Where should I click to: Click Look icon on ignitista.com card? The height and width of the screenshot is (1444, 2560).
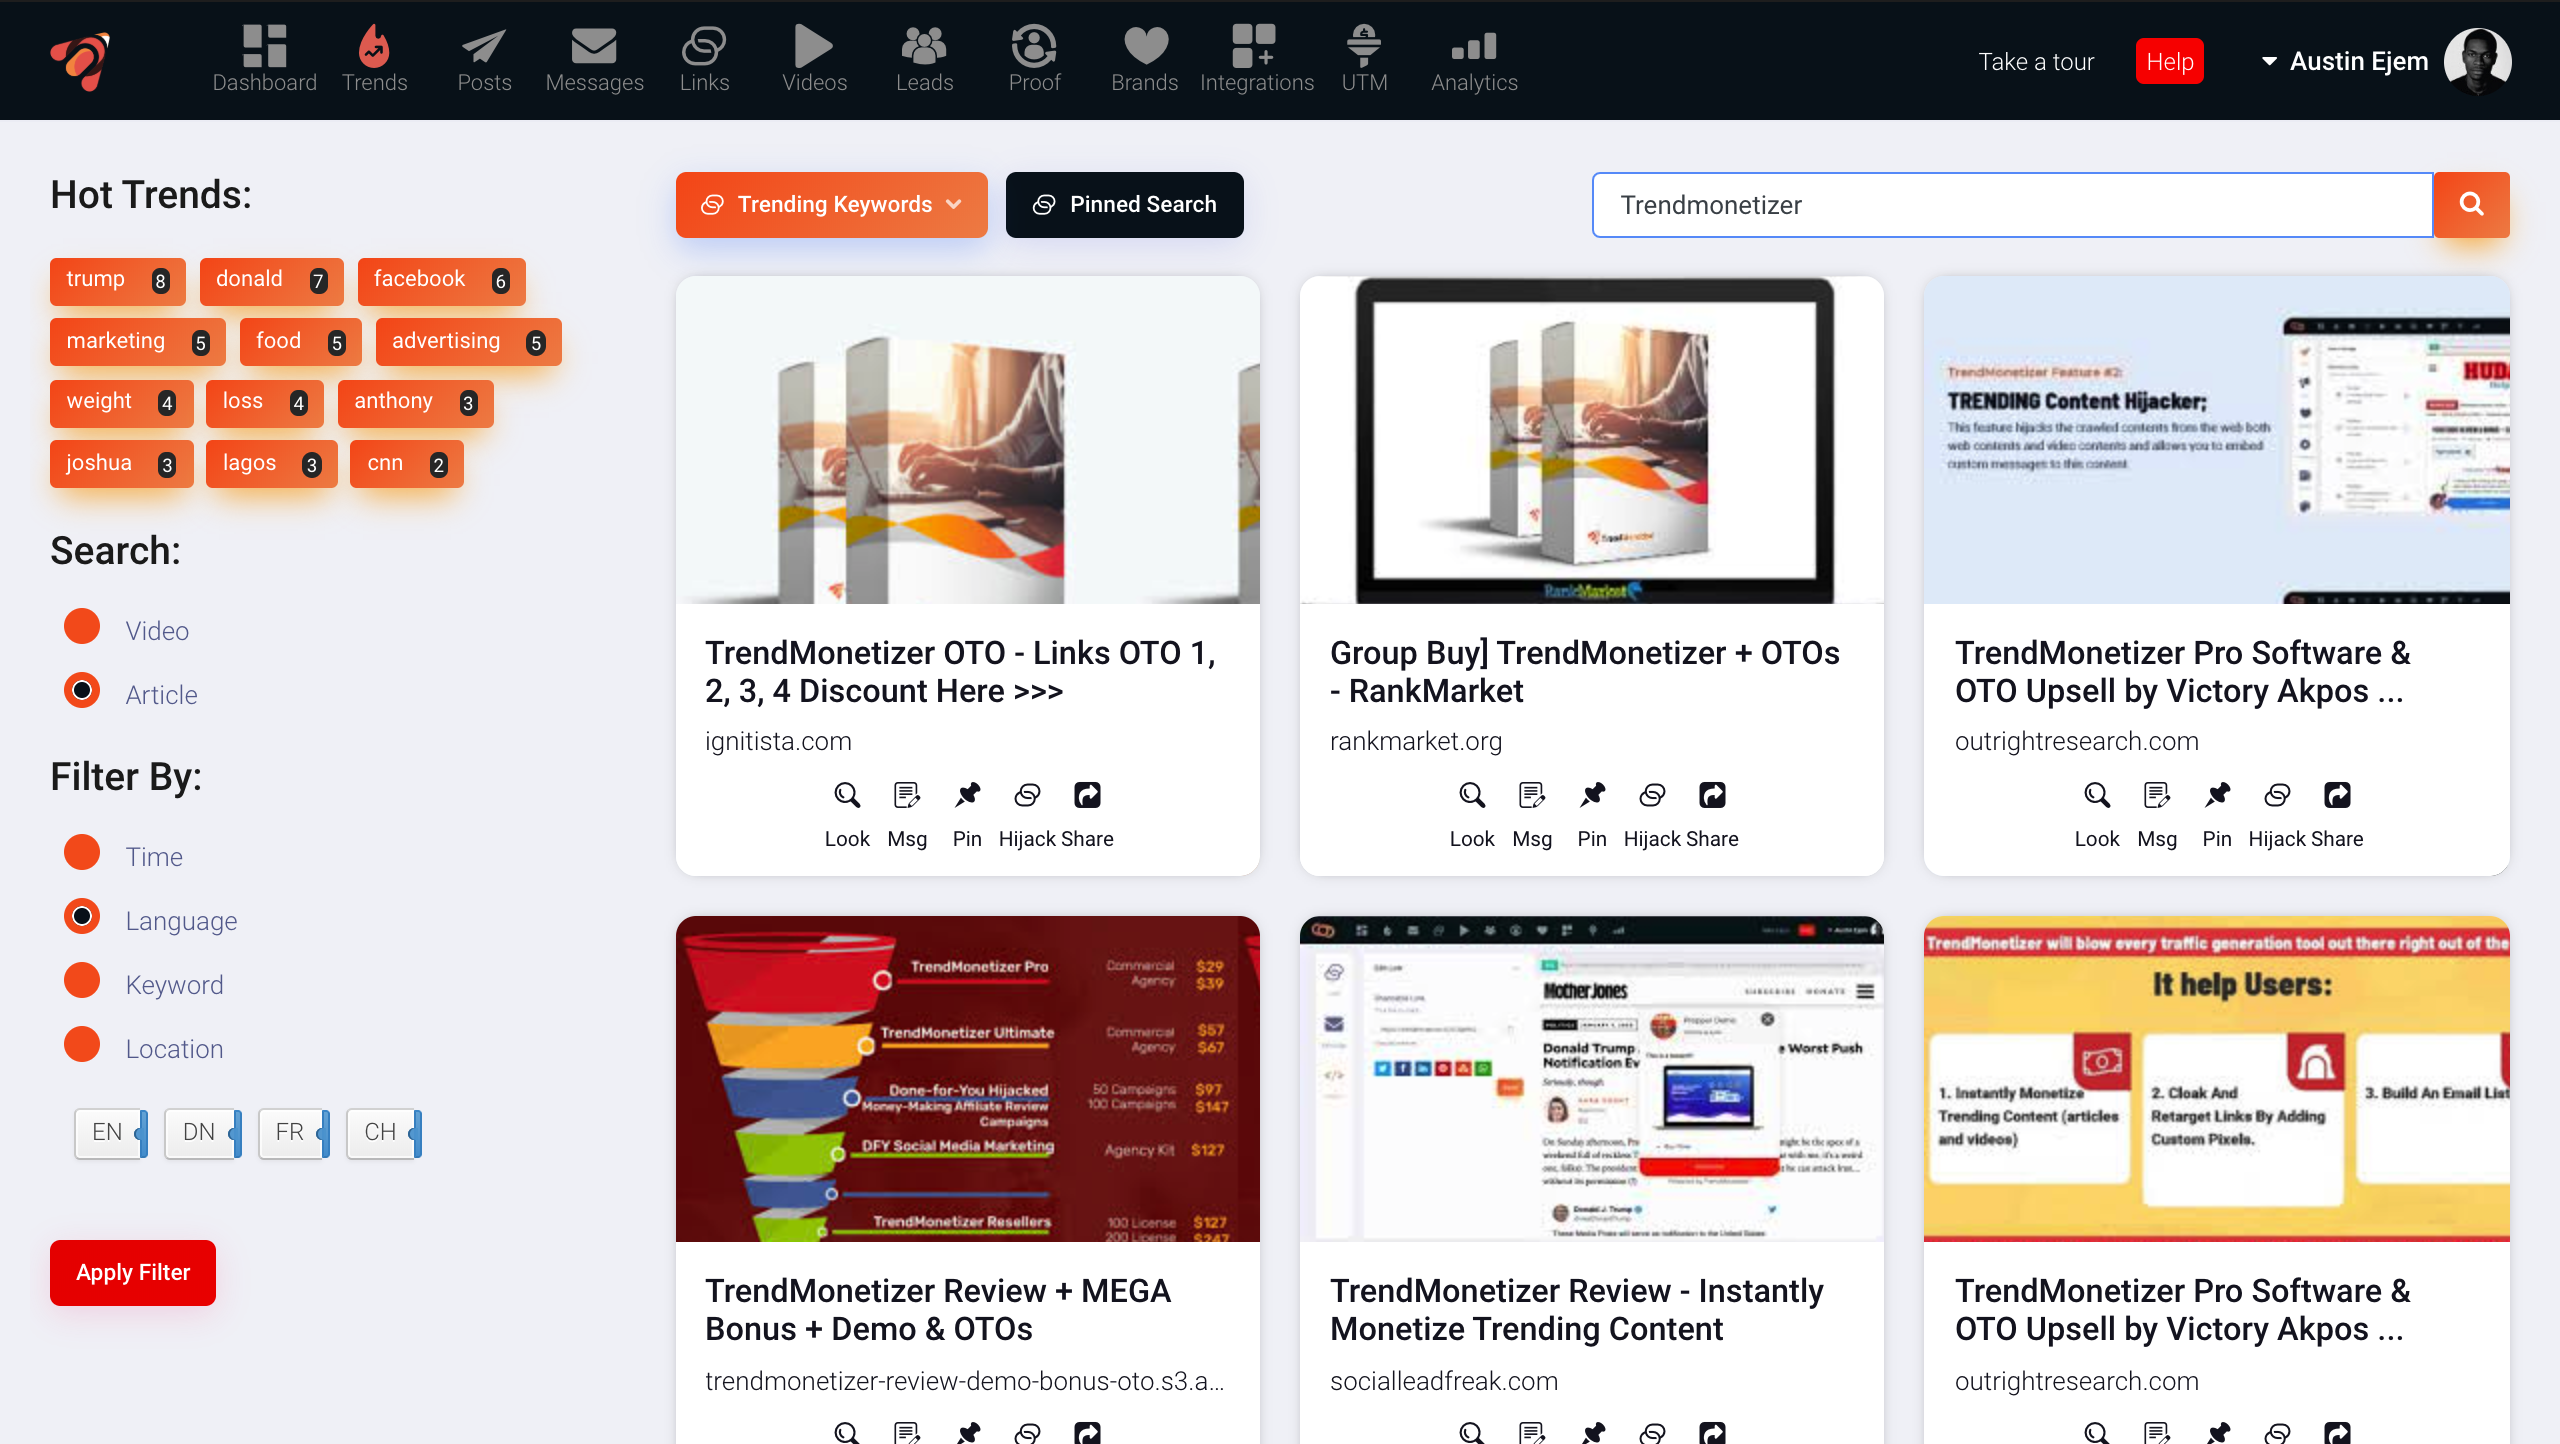coord(847,796)
